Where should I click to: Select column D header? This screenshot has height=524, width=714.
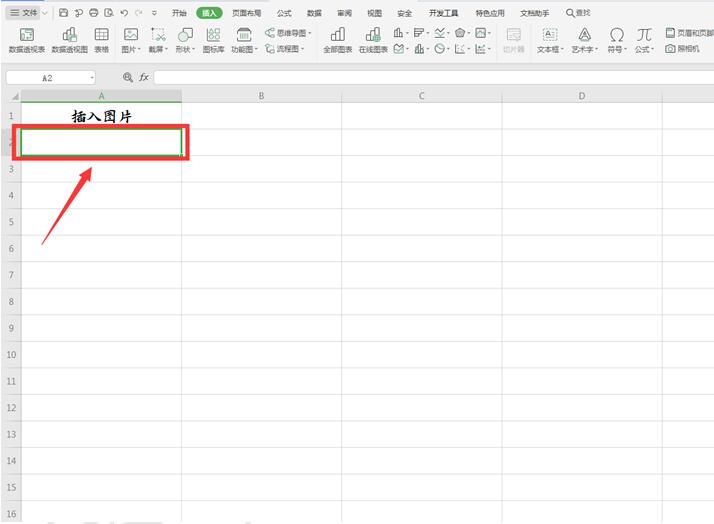(582, 96)
